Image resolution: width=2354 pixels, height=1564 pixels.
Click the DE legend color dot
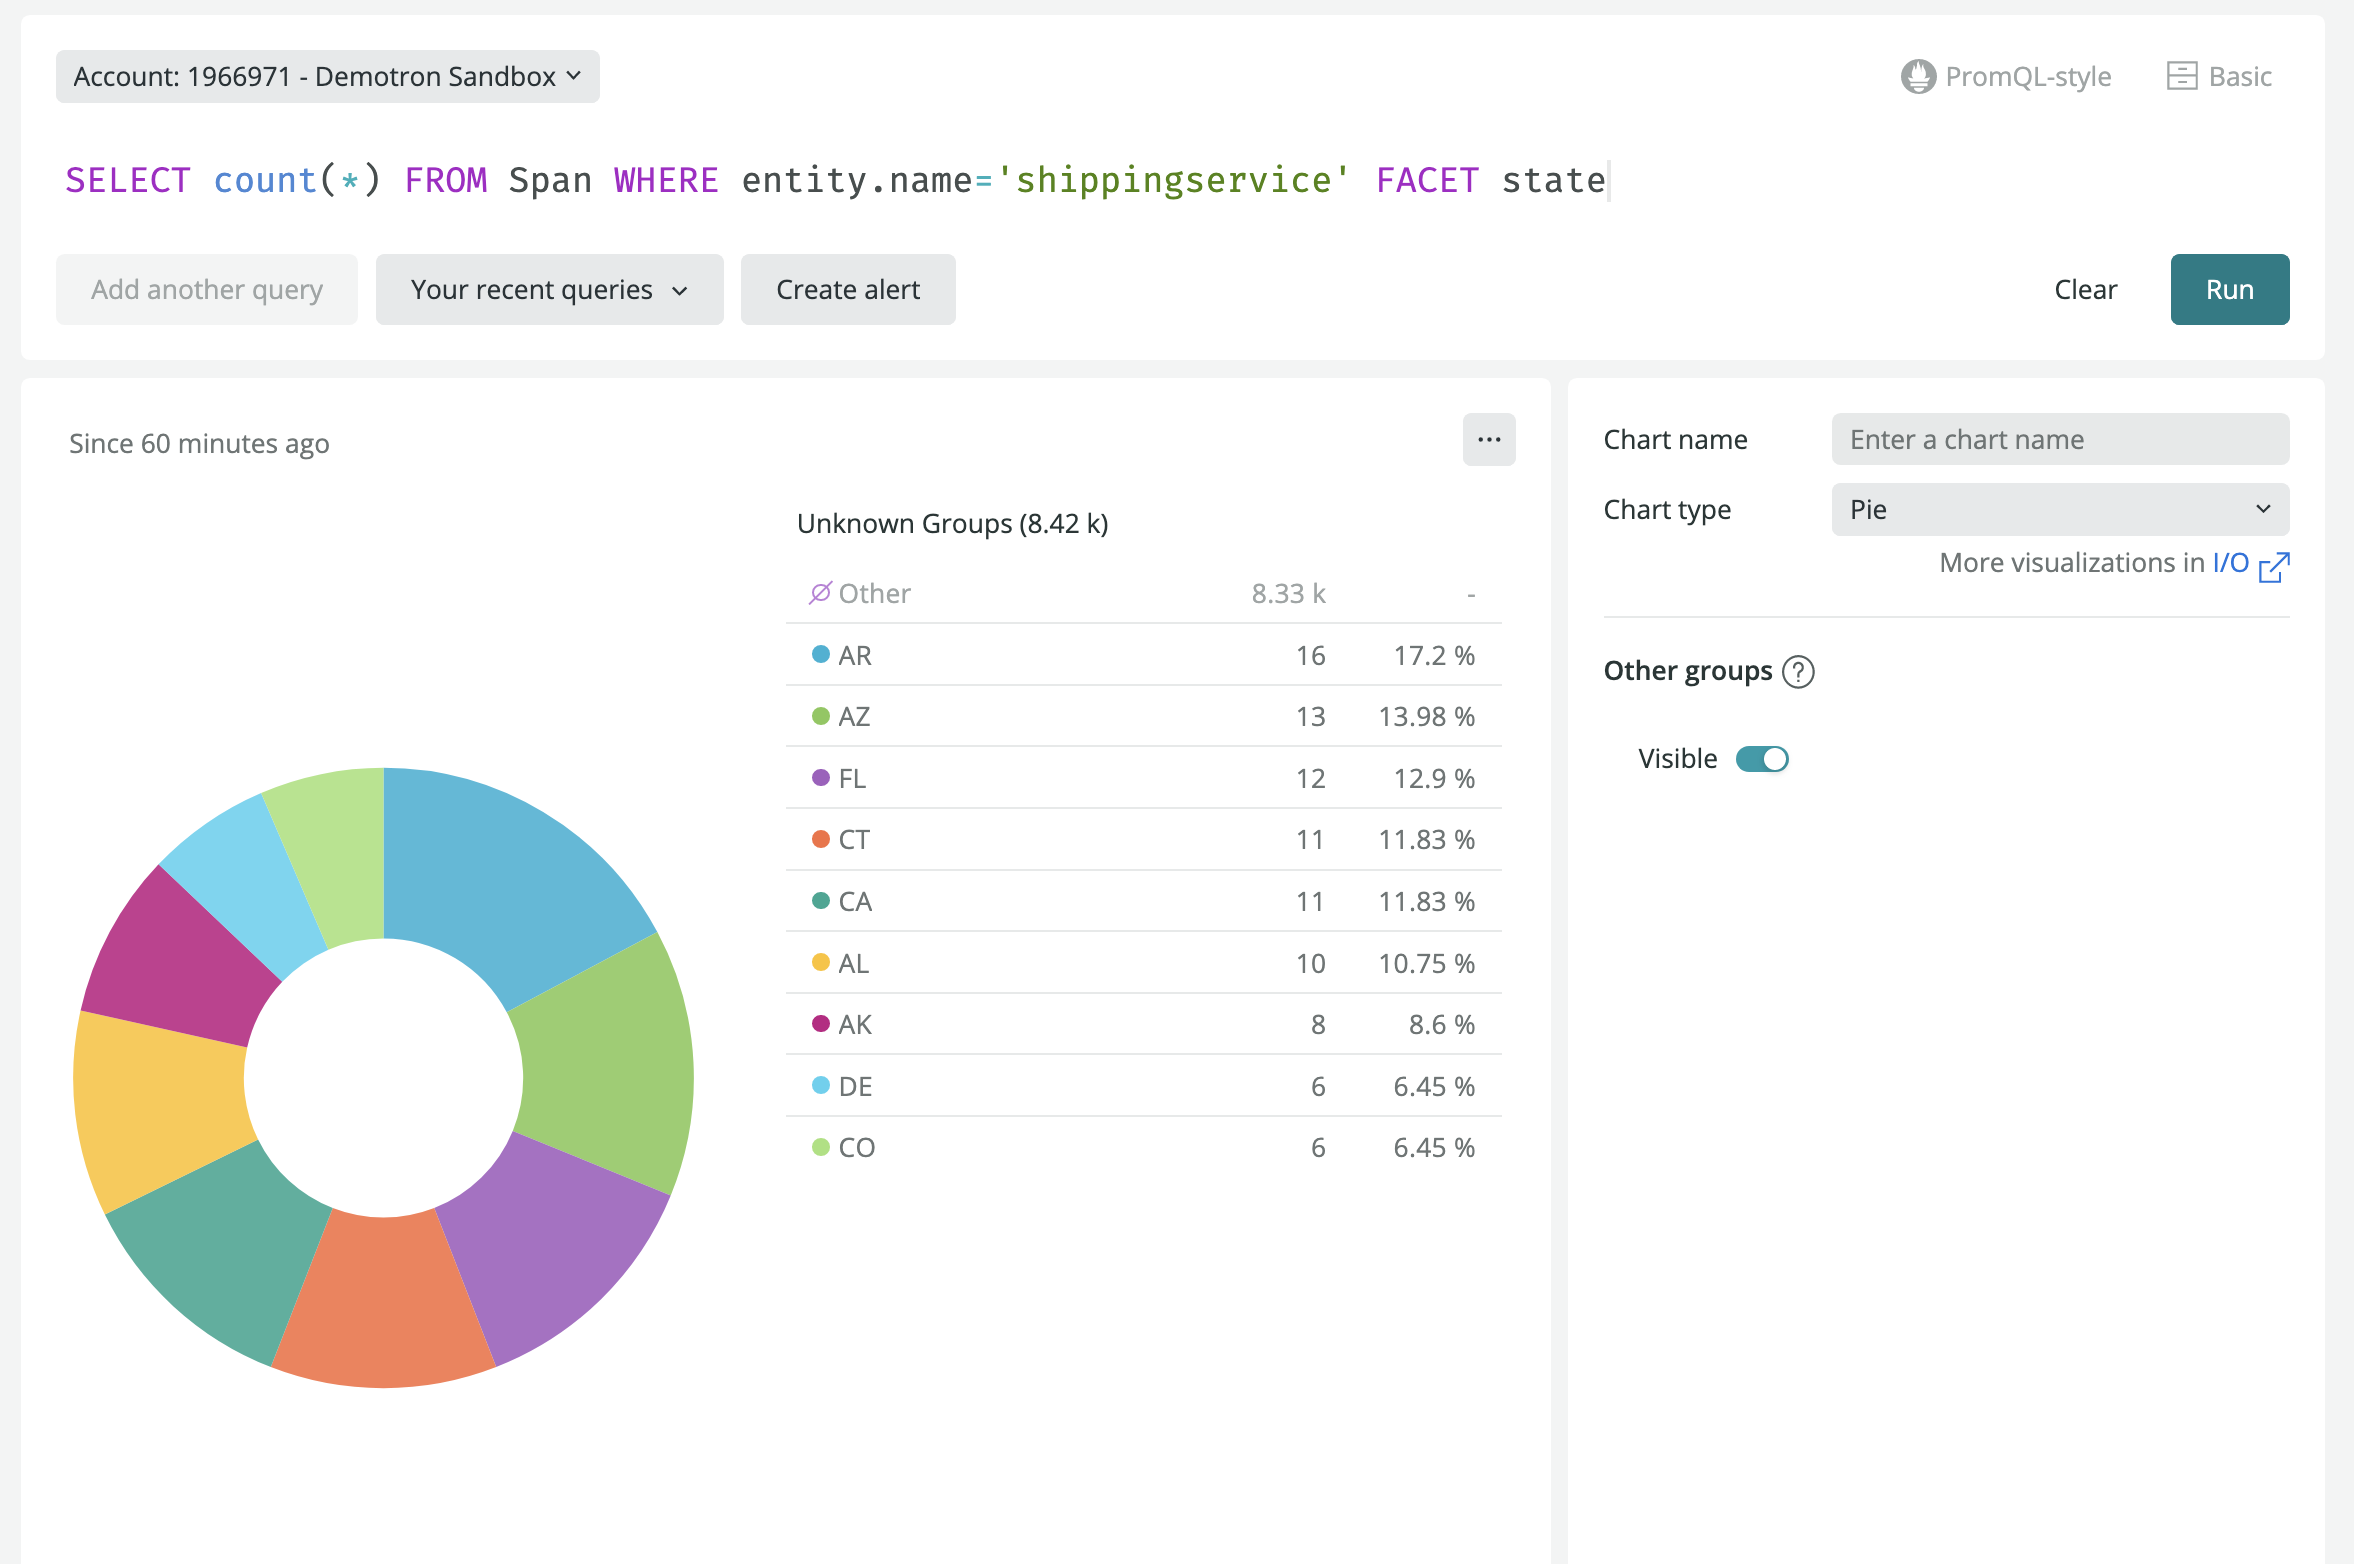tap(820, 1085)
